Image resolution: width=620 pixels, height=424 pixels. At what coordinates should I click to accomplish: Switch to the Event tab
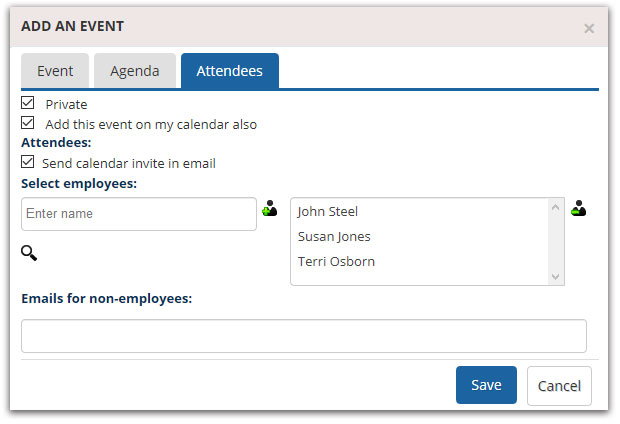click(55, 71)
